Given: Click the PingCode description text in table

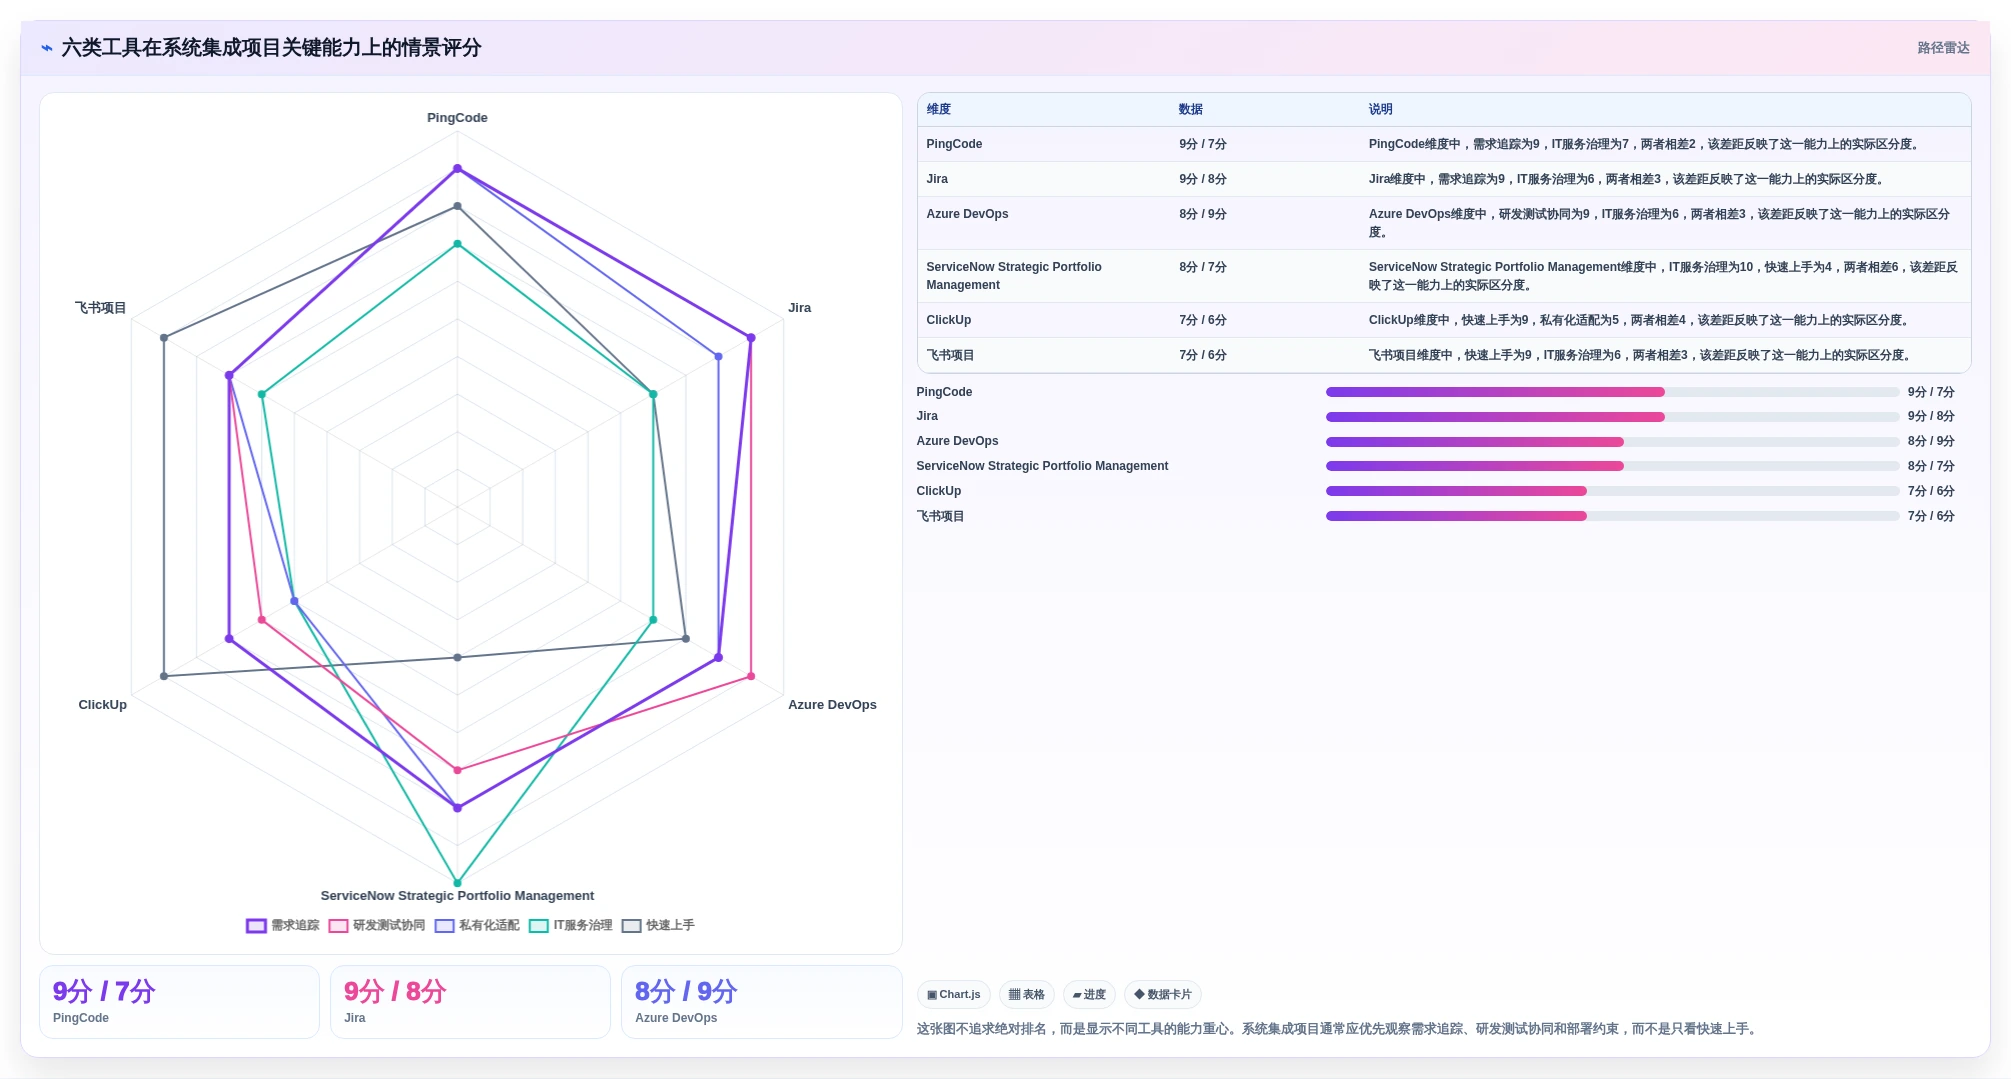Looking at the screenshot, I should click(1645, 144).
